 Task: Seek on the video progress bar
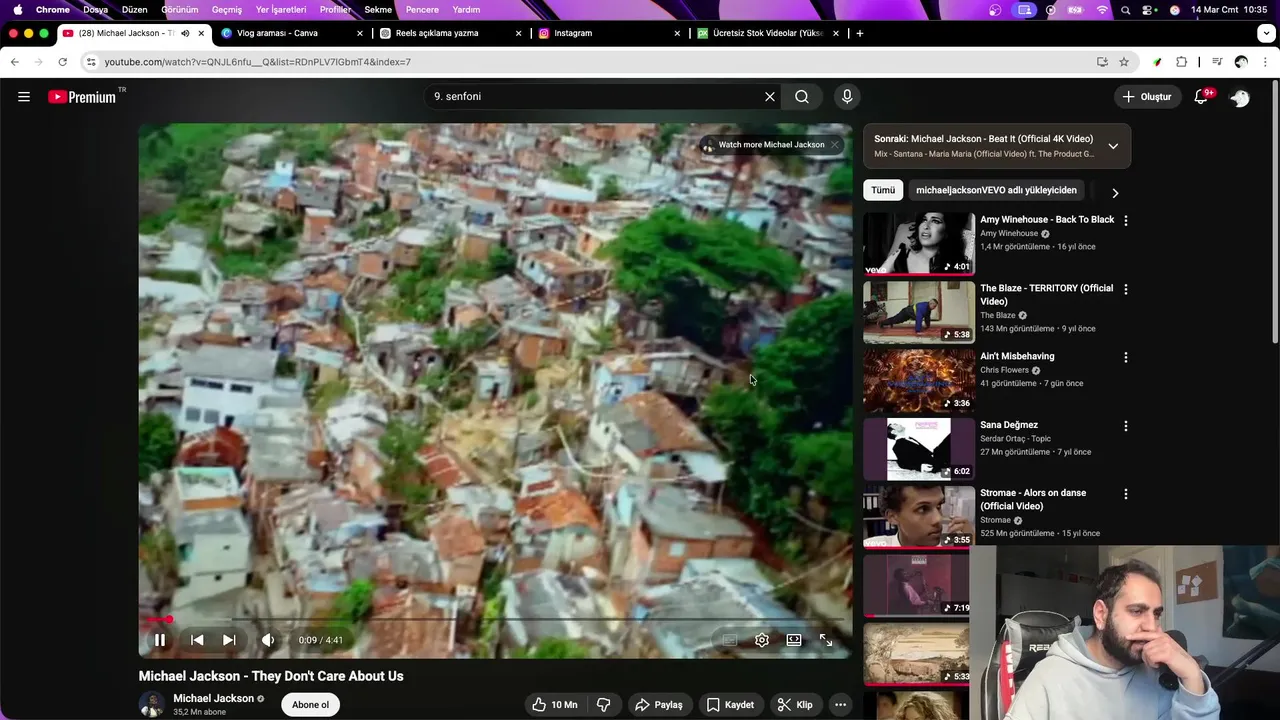point(495,620)
